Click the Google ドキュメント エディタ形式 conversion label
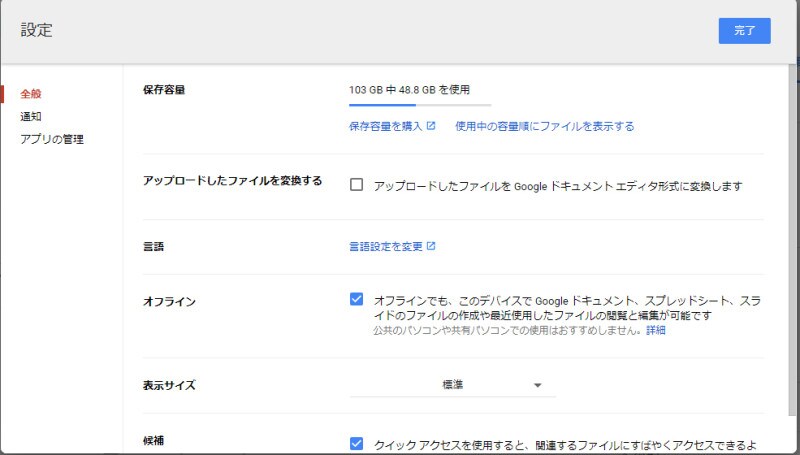Image resolution: width=800 pixels, height=455 pixels. click(558, 186)
